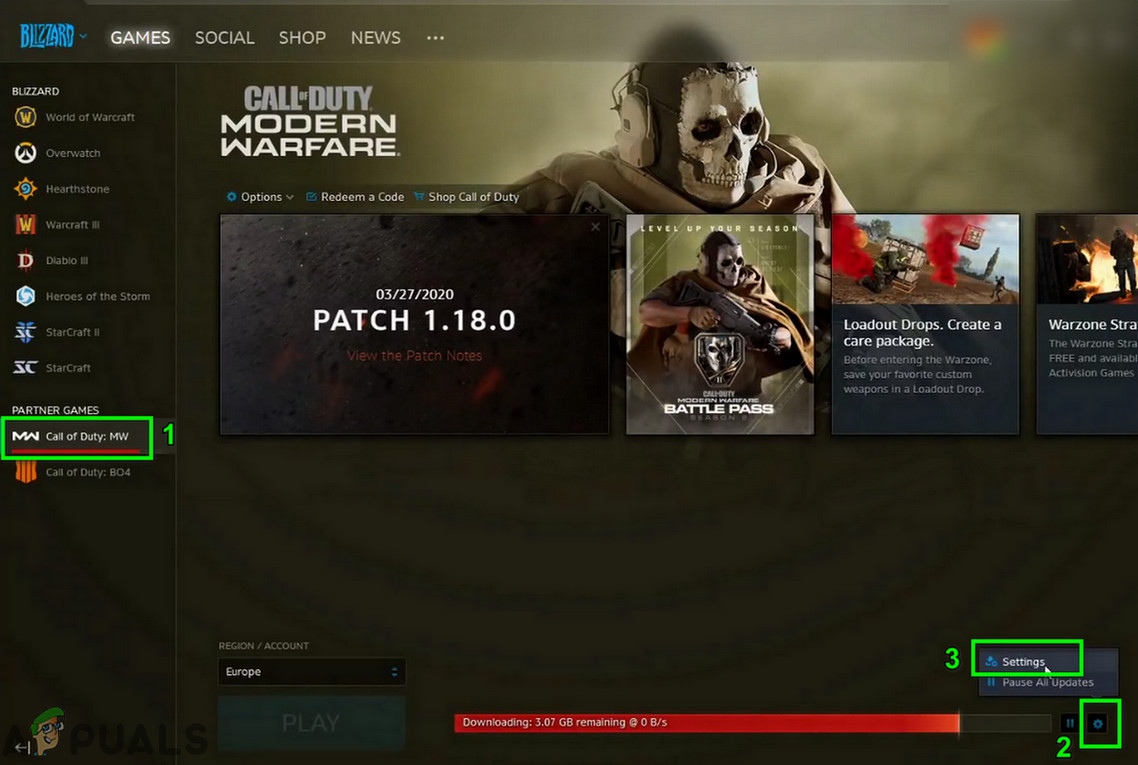Click the PATCH 1.18.0 title text
Viewport: 1138px width, 765px height.
(x=414, y=320)
